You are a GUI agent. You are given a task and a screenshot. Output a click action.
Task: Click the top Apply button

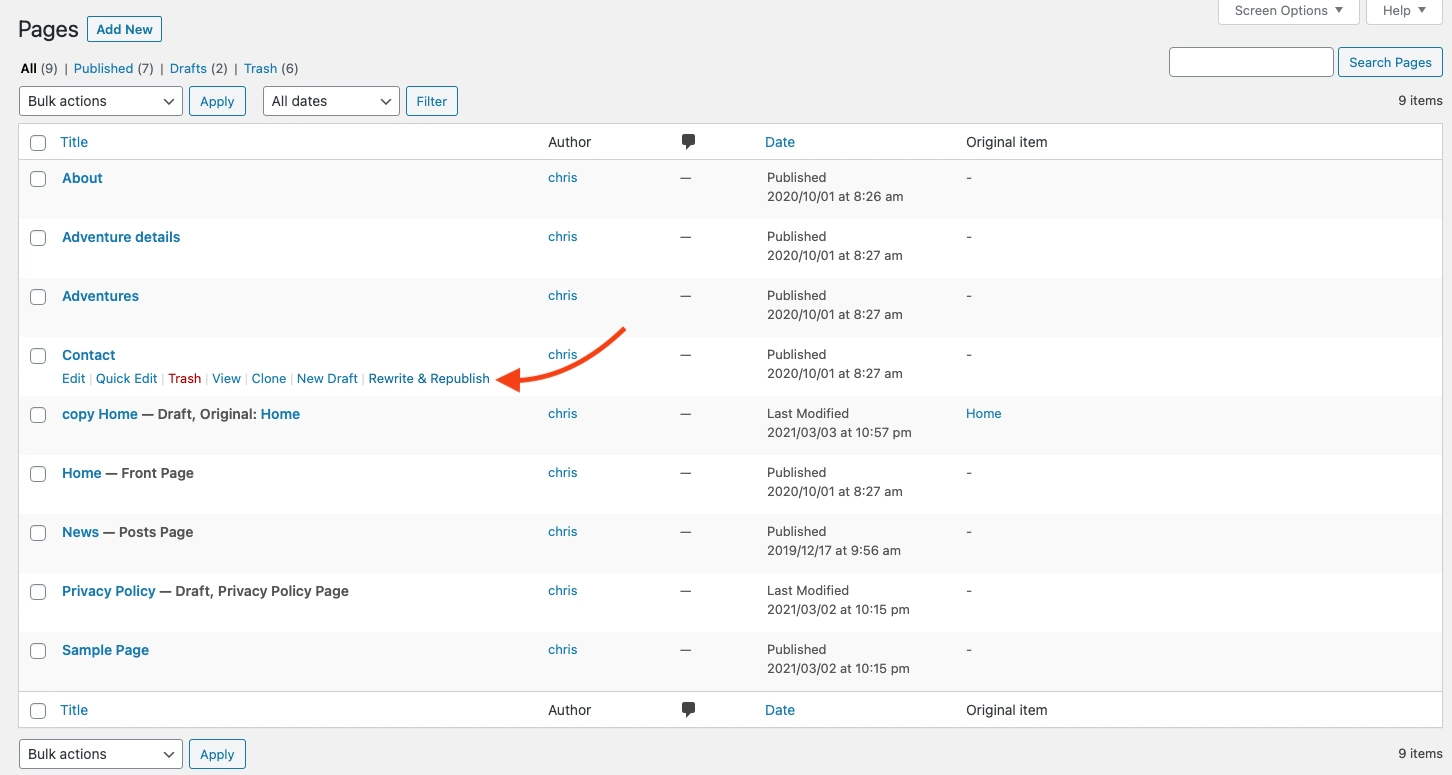coord(217,101)
